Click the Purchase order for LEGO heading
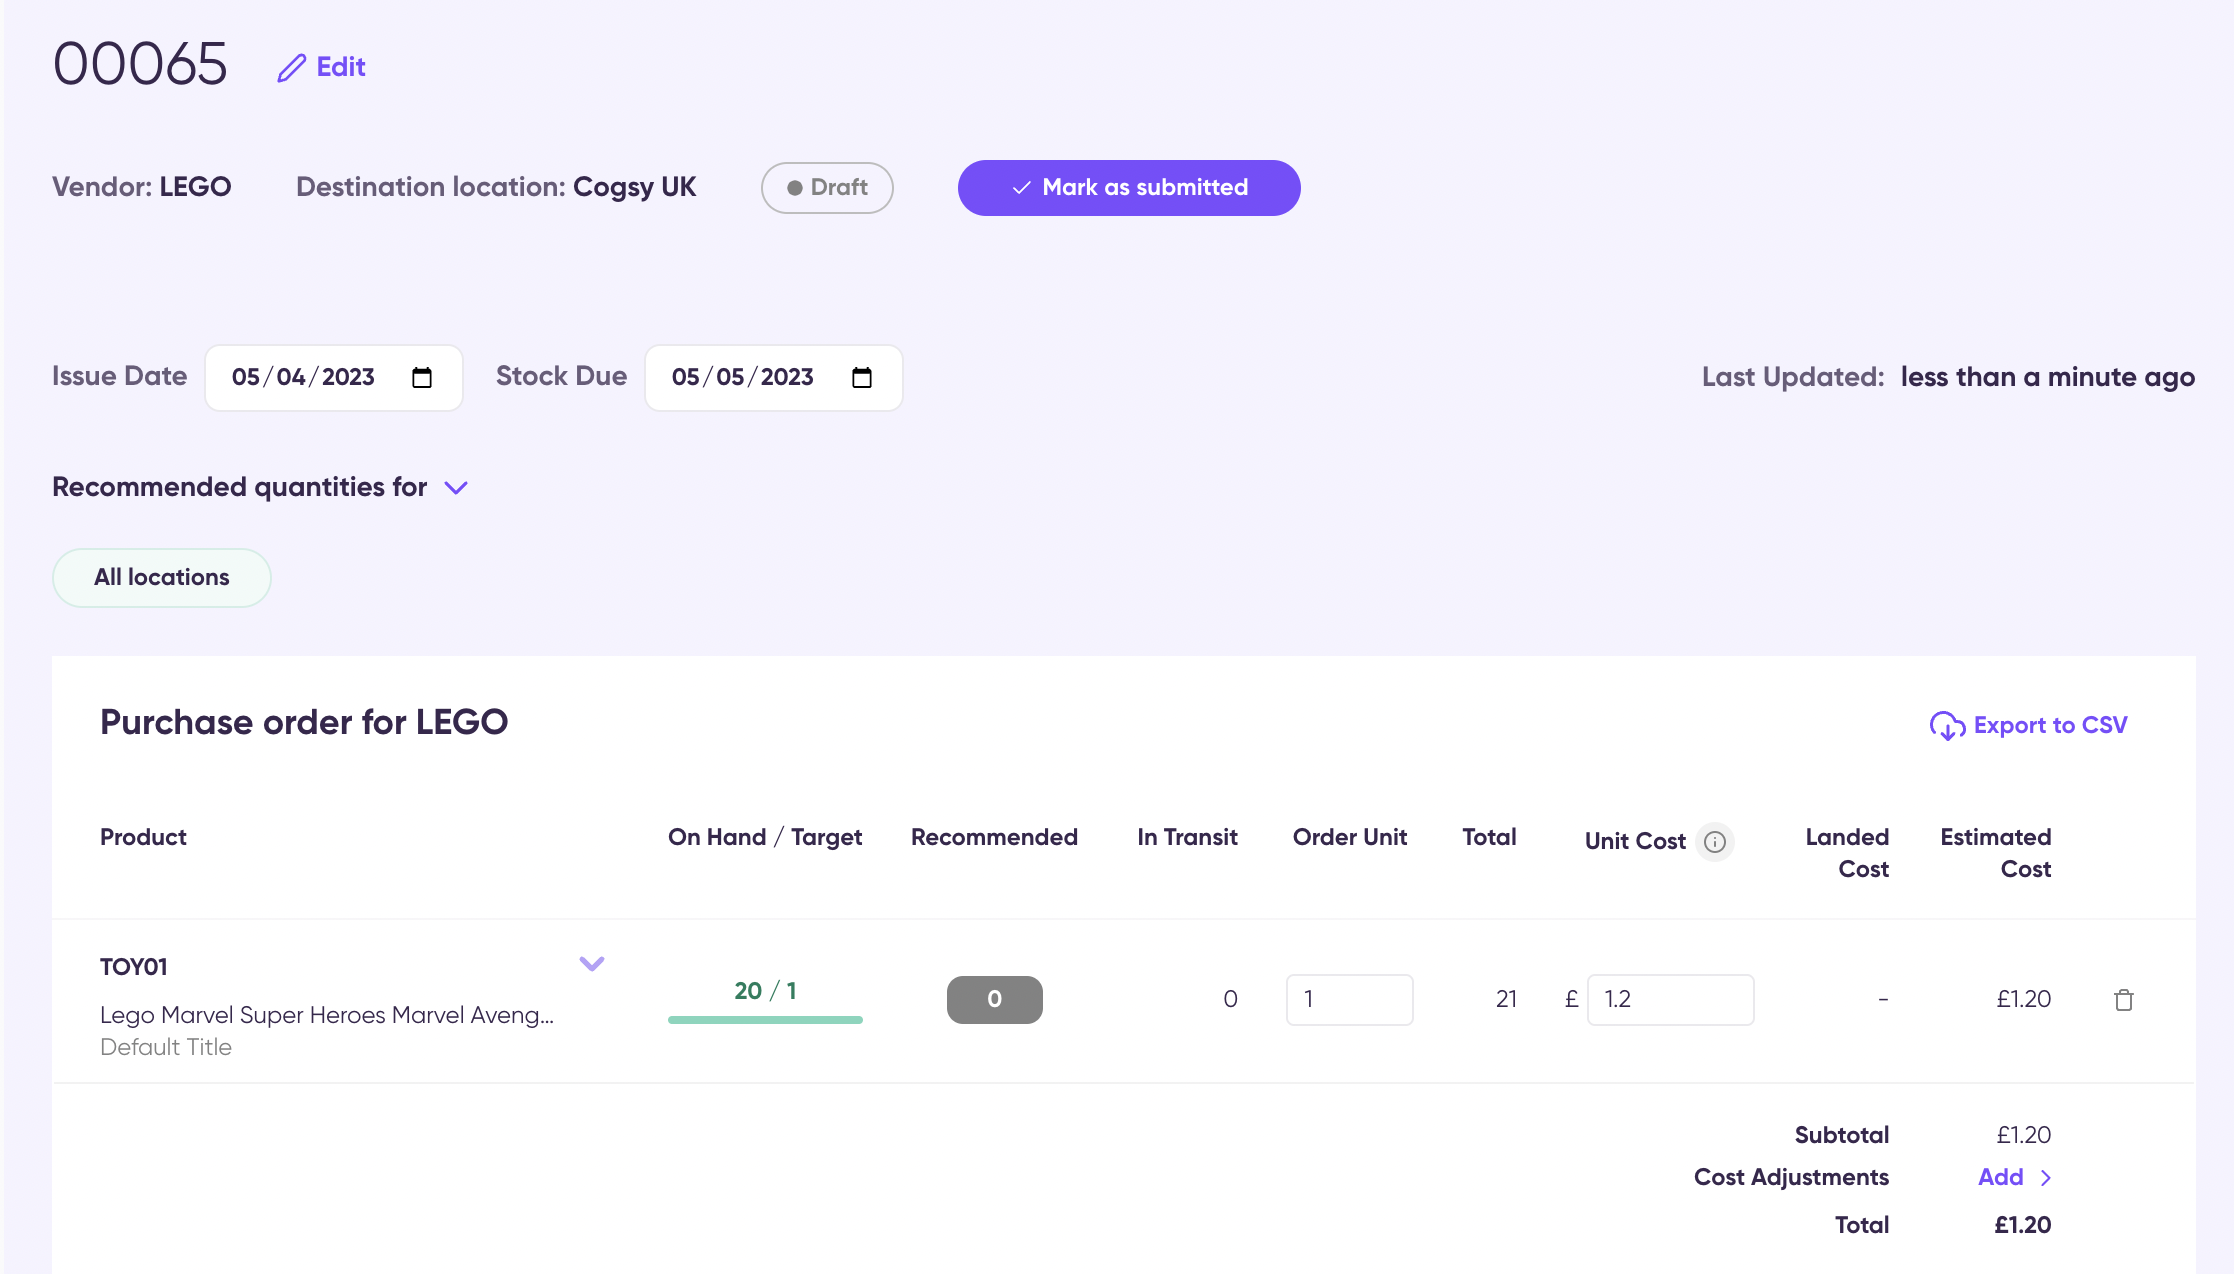 click(x=304, y=723)
